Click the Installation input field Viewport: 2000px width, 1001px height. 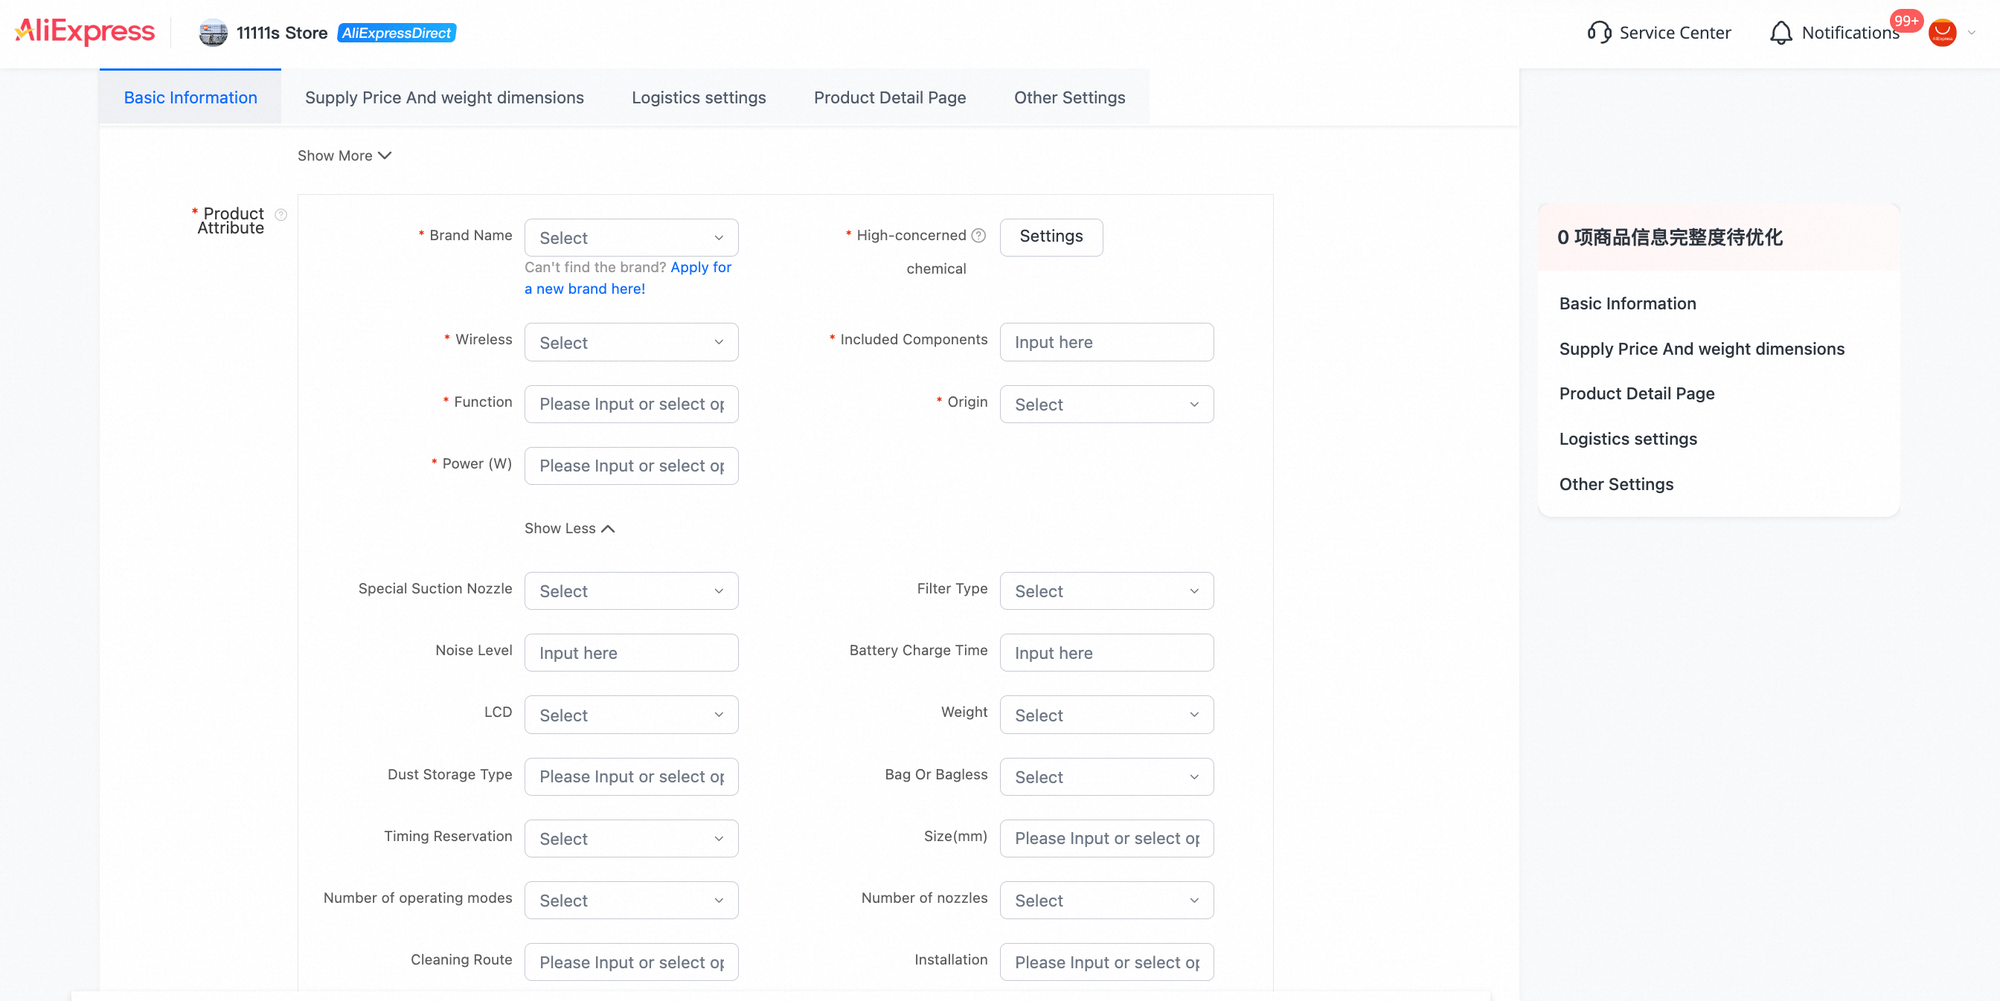1107,962
